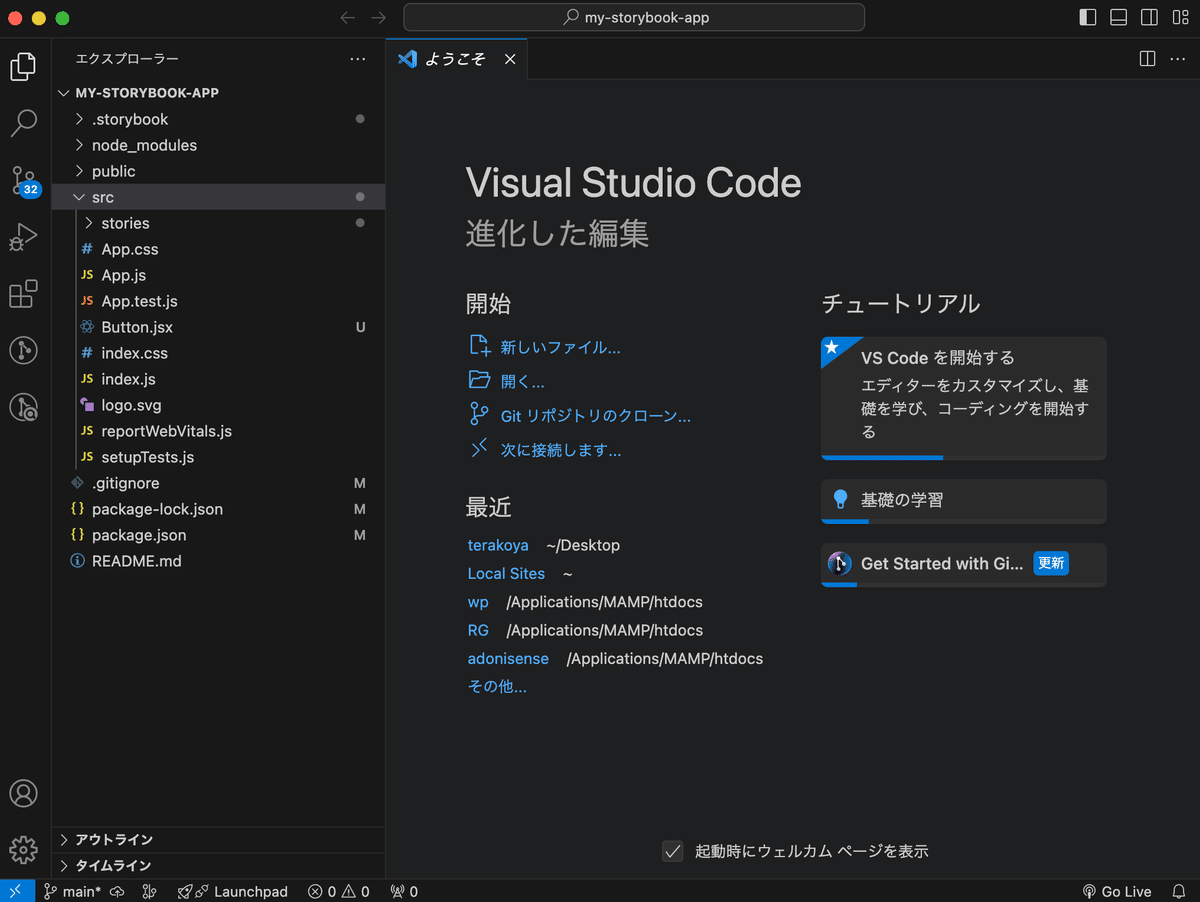Viewport: 1200px width, 902px height.
Task: Open recent Local Sites folder
Action: tap(506, 574)
